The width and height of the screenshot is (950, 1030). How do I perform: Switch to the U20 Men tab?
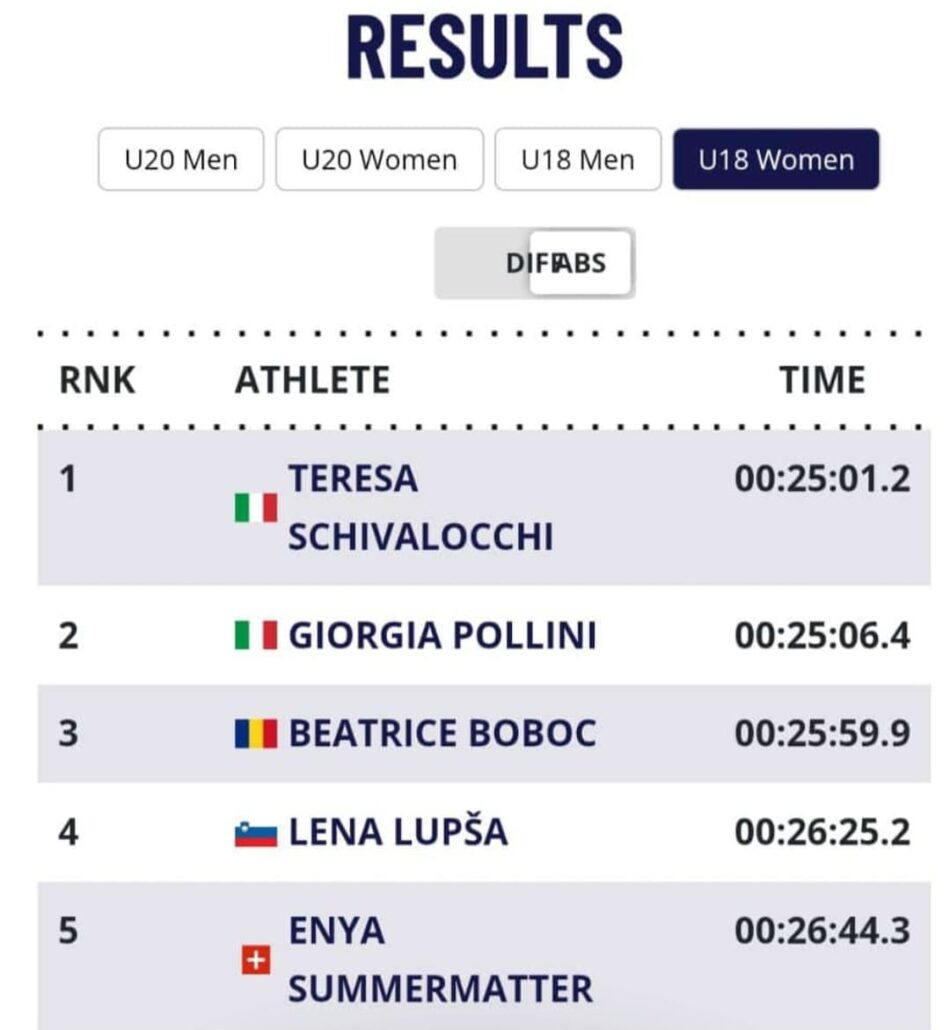click(181, 160)
